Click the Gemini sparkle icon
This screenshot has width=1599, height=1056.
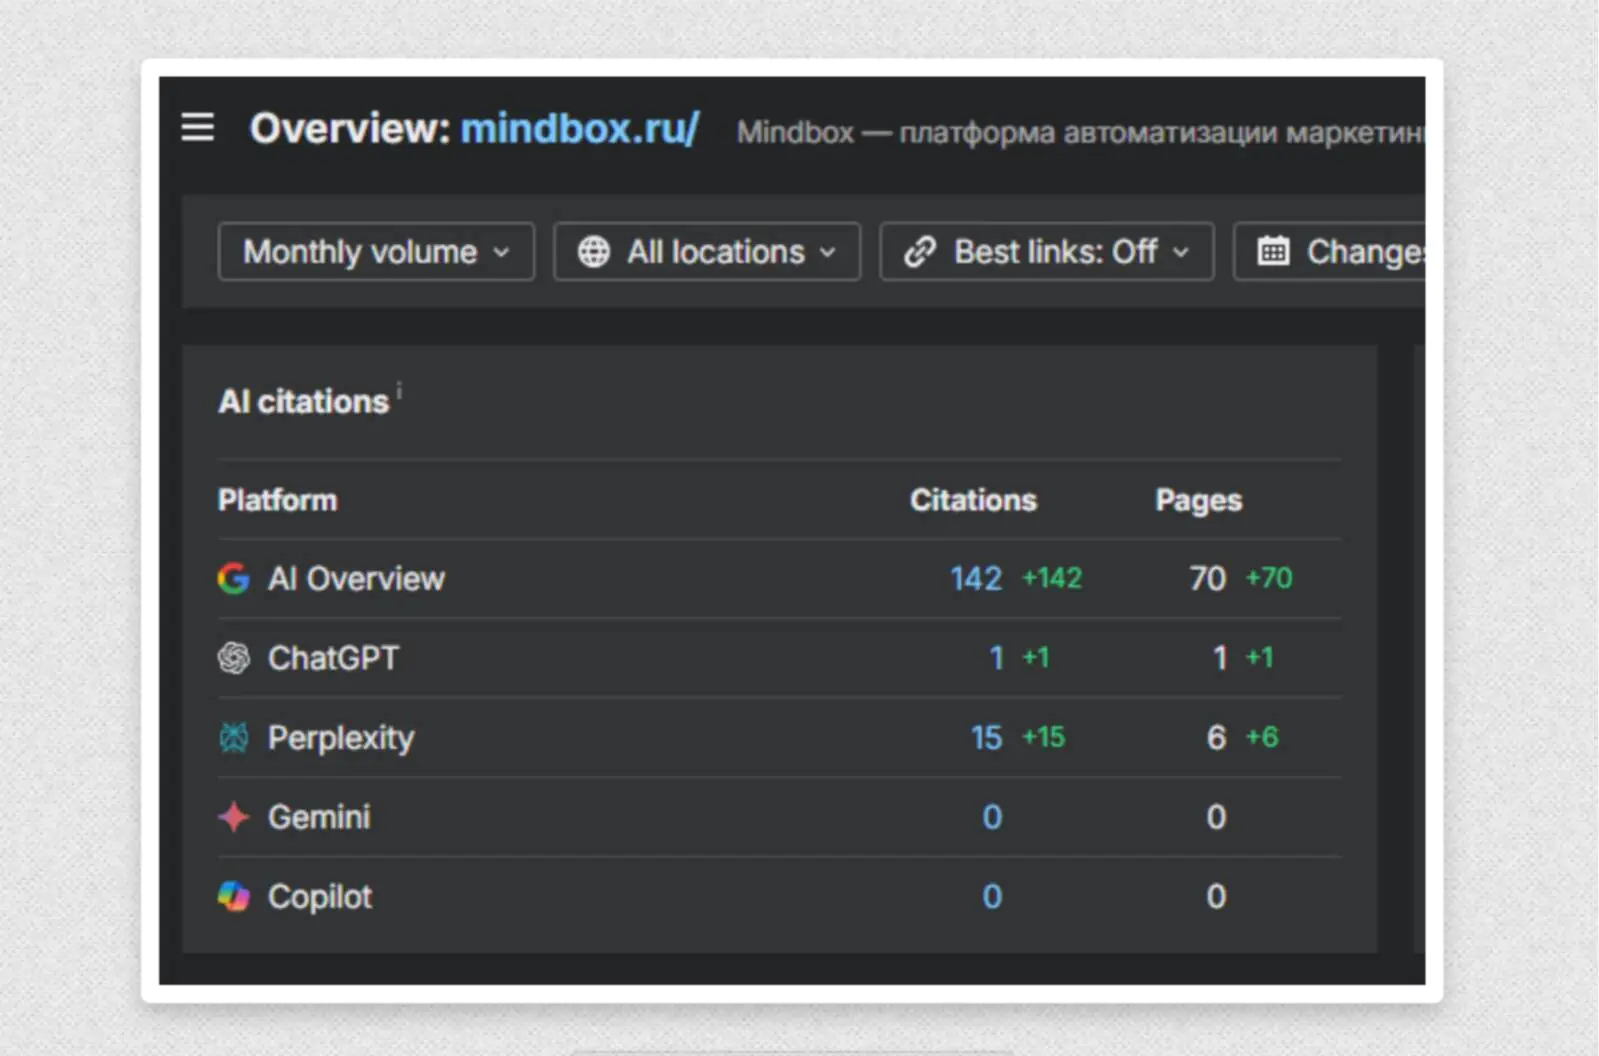tap(233, 817)
